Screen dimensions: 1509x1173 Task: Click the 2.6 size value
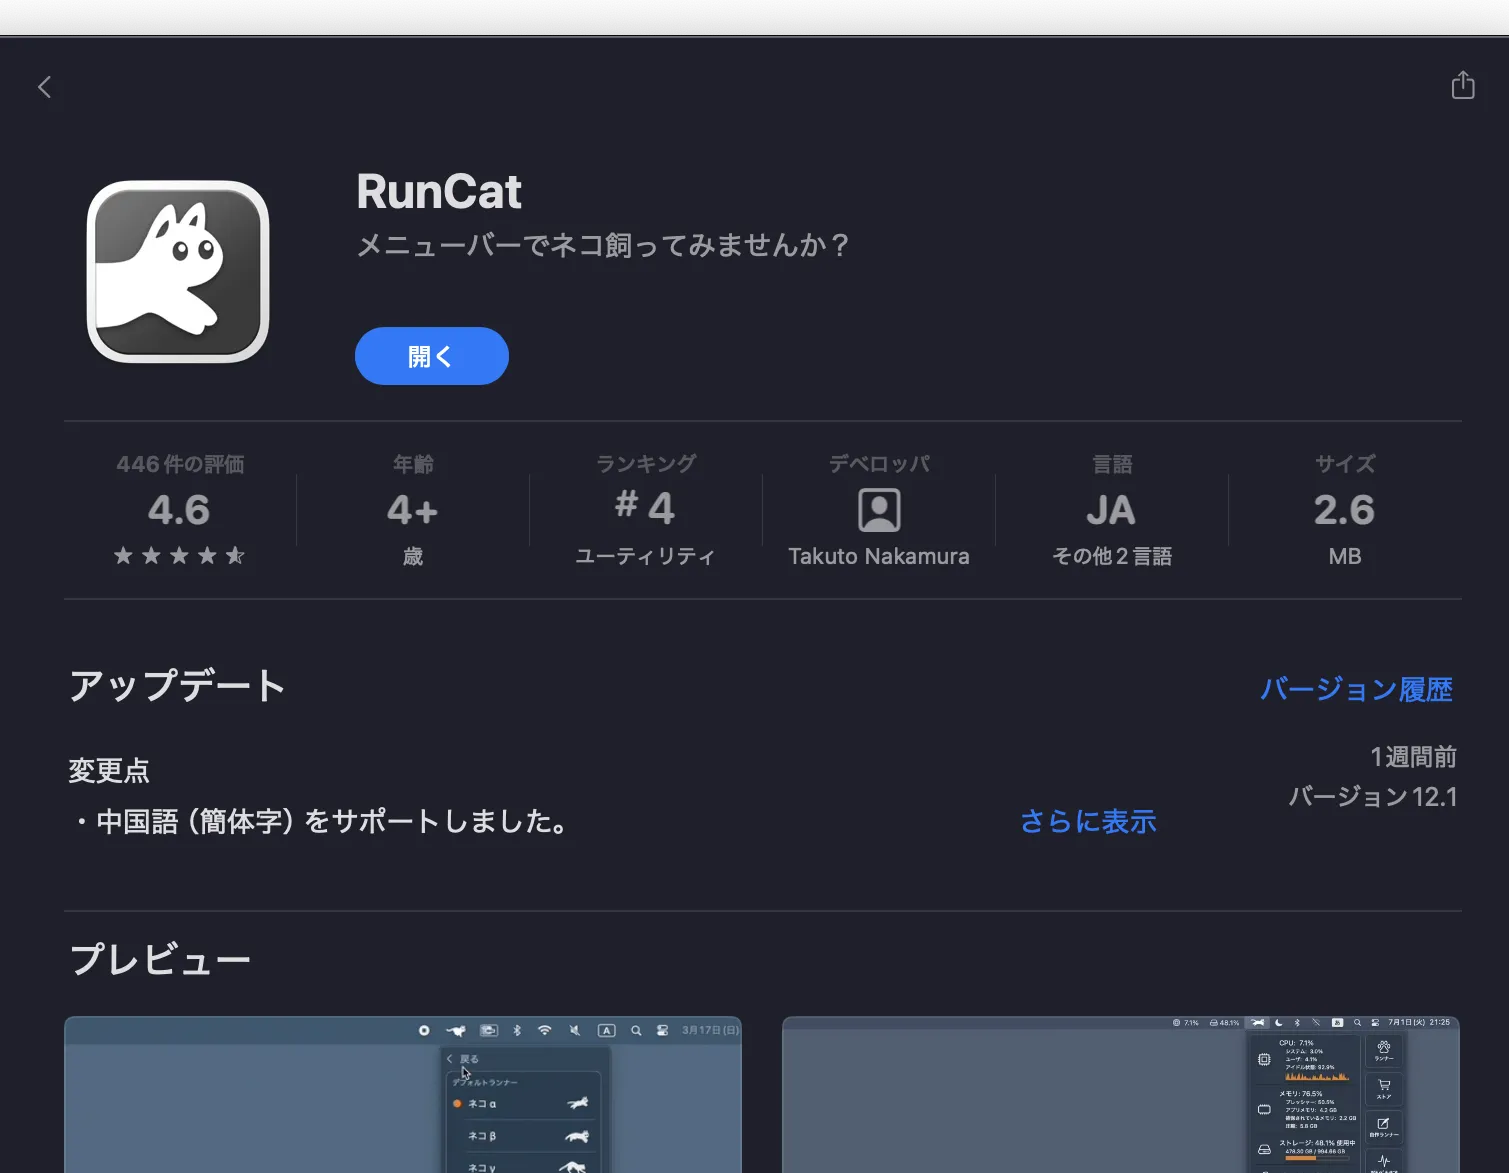tap(1344, 510)
